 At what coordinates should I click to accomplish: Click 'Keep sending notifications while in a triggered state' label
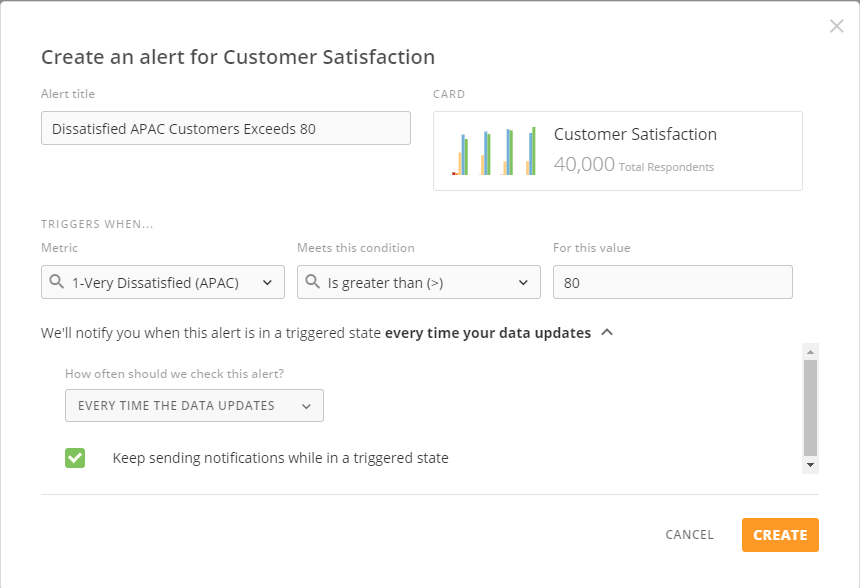pyautogui.click(x=281, y=458)
